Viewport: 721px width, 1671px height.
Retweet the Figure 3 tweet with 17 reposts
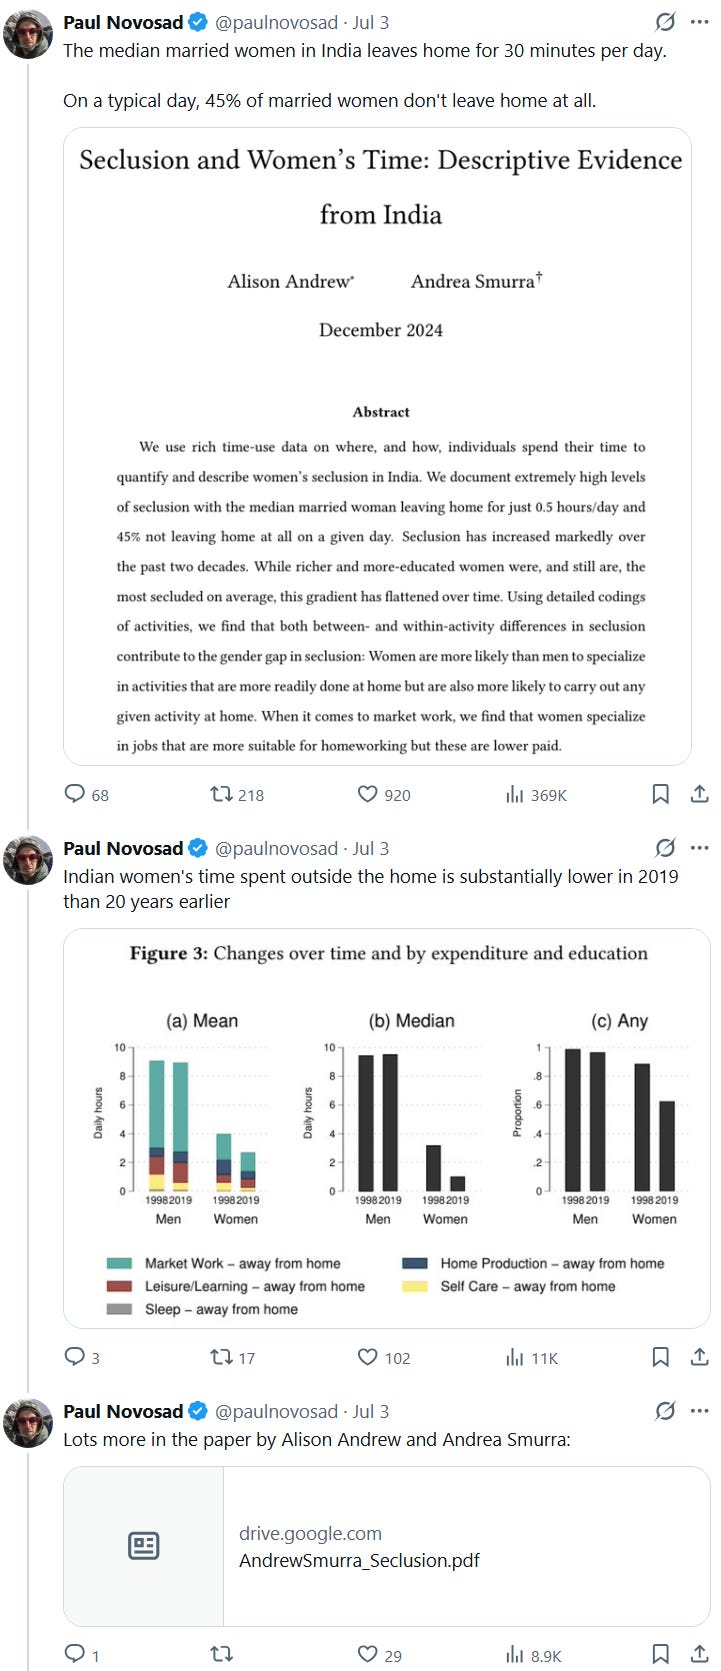233,1358
